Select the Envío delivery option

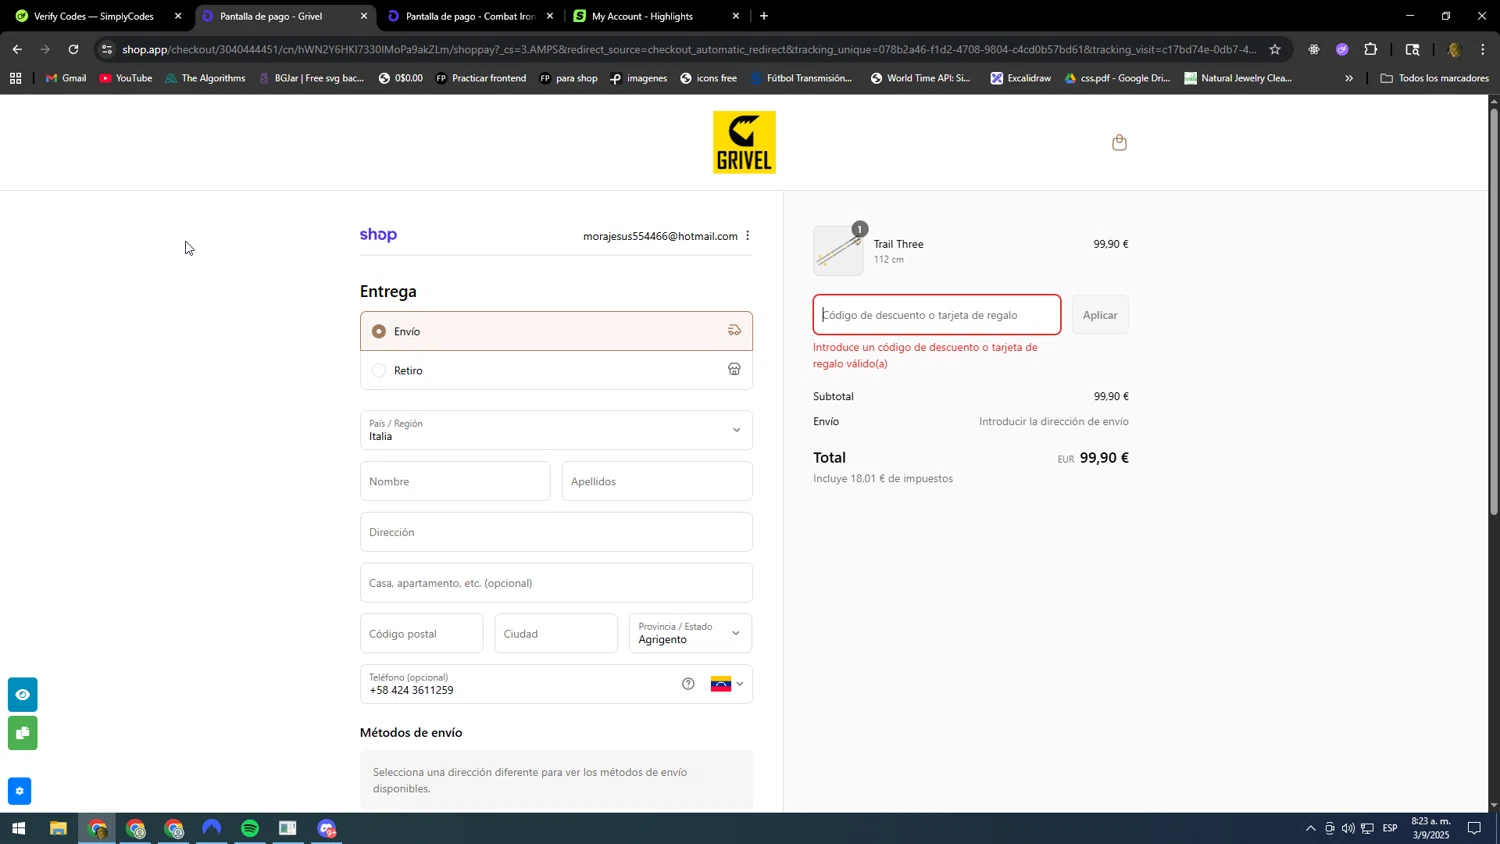(x=556, y=331)
